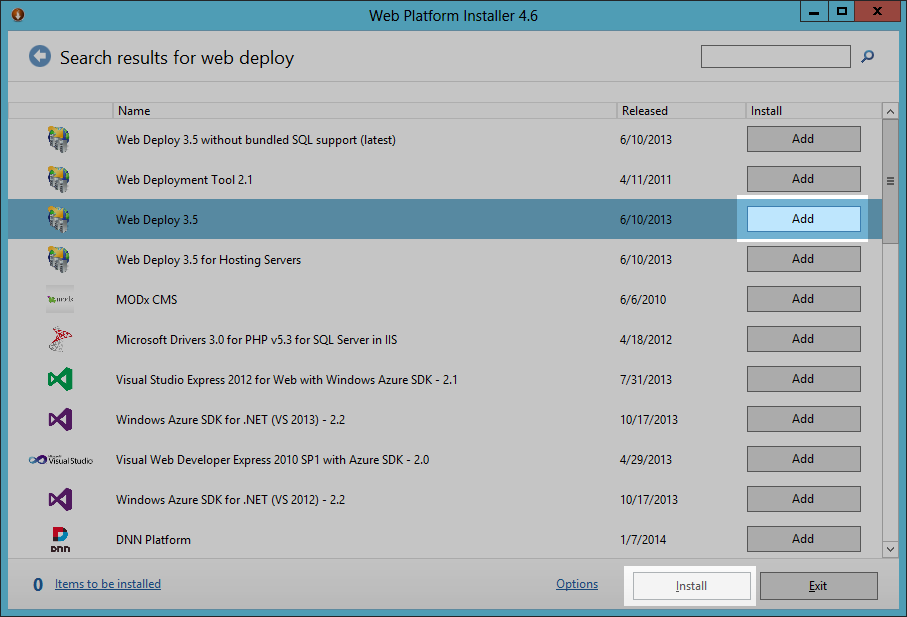
Task: Maximize the Web Platform Installer window
Action: click(842, 12)
